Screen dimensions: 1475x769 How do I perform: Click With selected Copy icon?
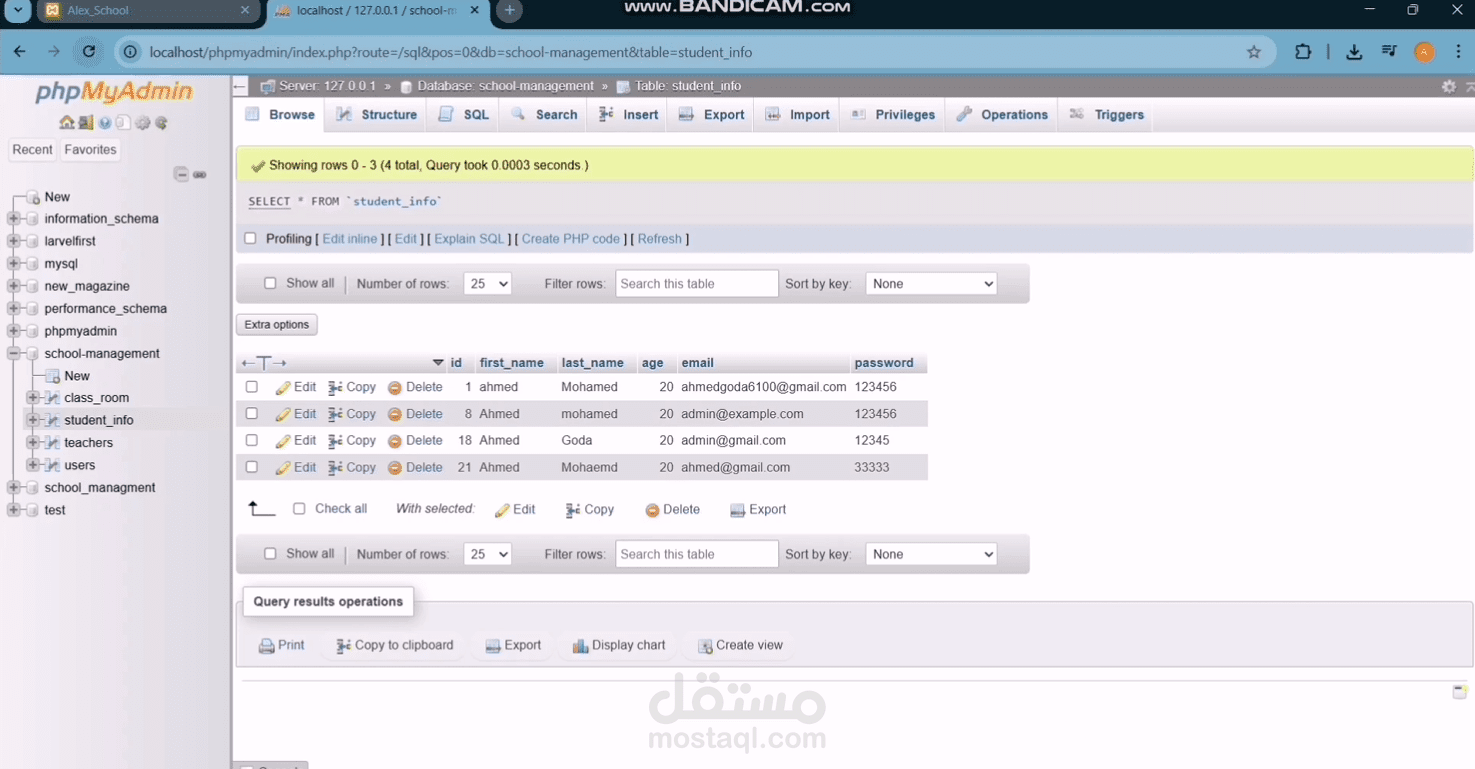tap(572, 510)
